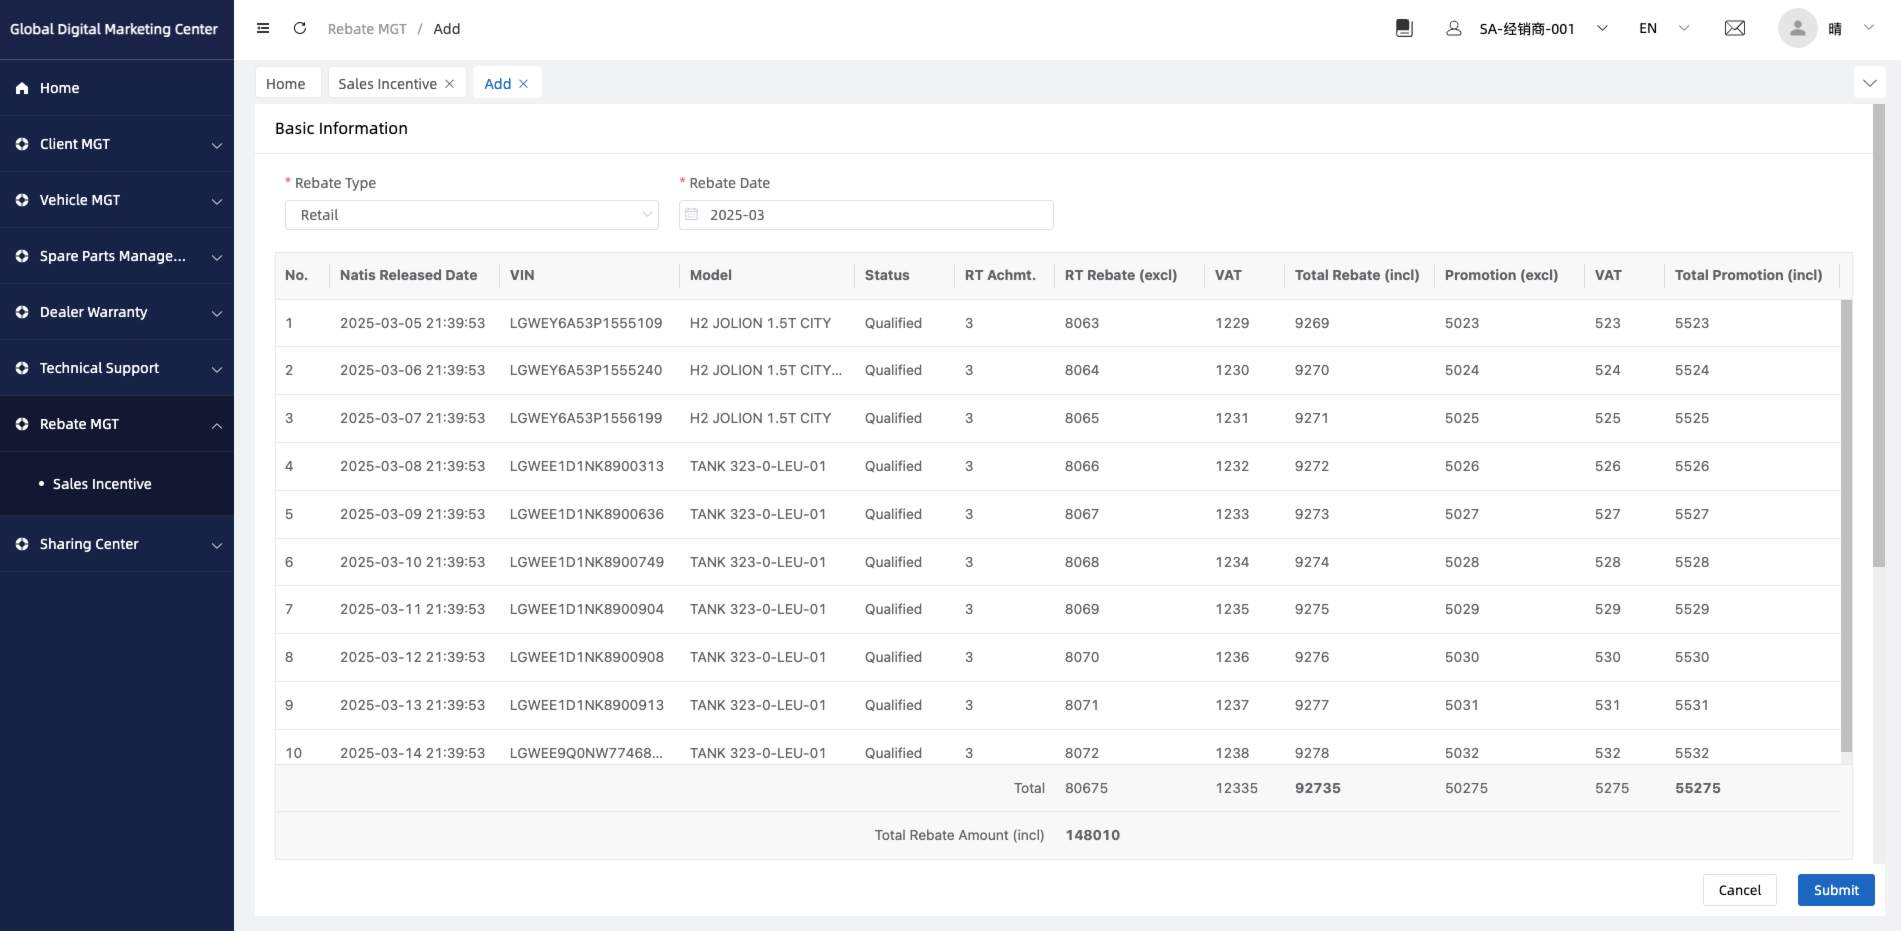Viewport: 1901px width, 931px height.
Task: Click the user avatar icon
Action: [x=1797, y=28]
